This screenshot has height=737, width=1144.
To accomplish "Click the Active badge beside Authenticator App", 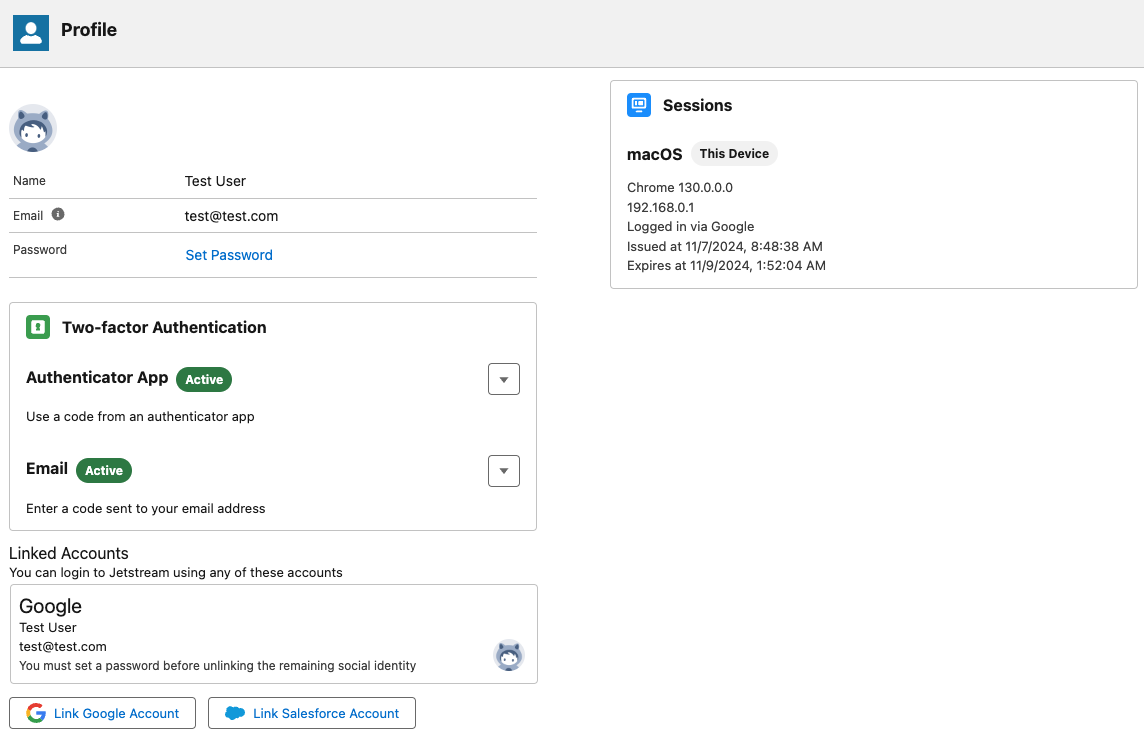I will pos(204,379).
